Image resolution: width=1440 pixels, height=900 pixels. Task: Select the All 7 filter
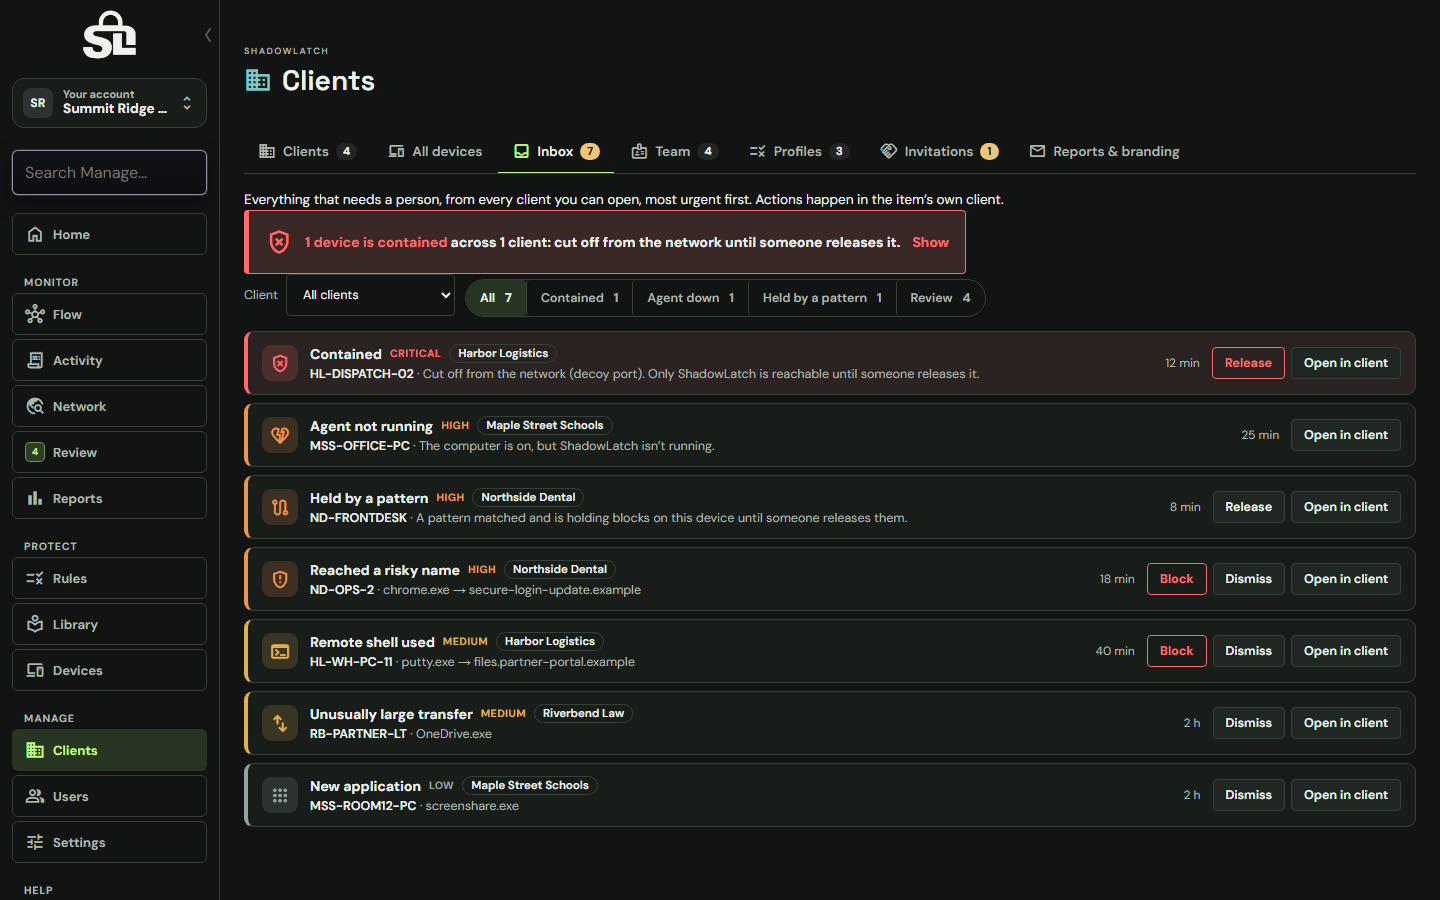coord(496,298)
